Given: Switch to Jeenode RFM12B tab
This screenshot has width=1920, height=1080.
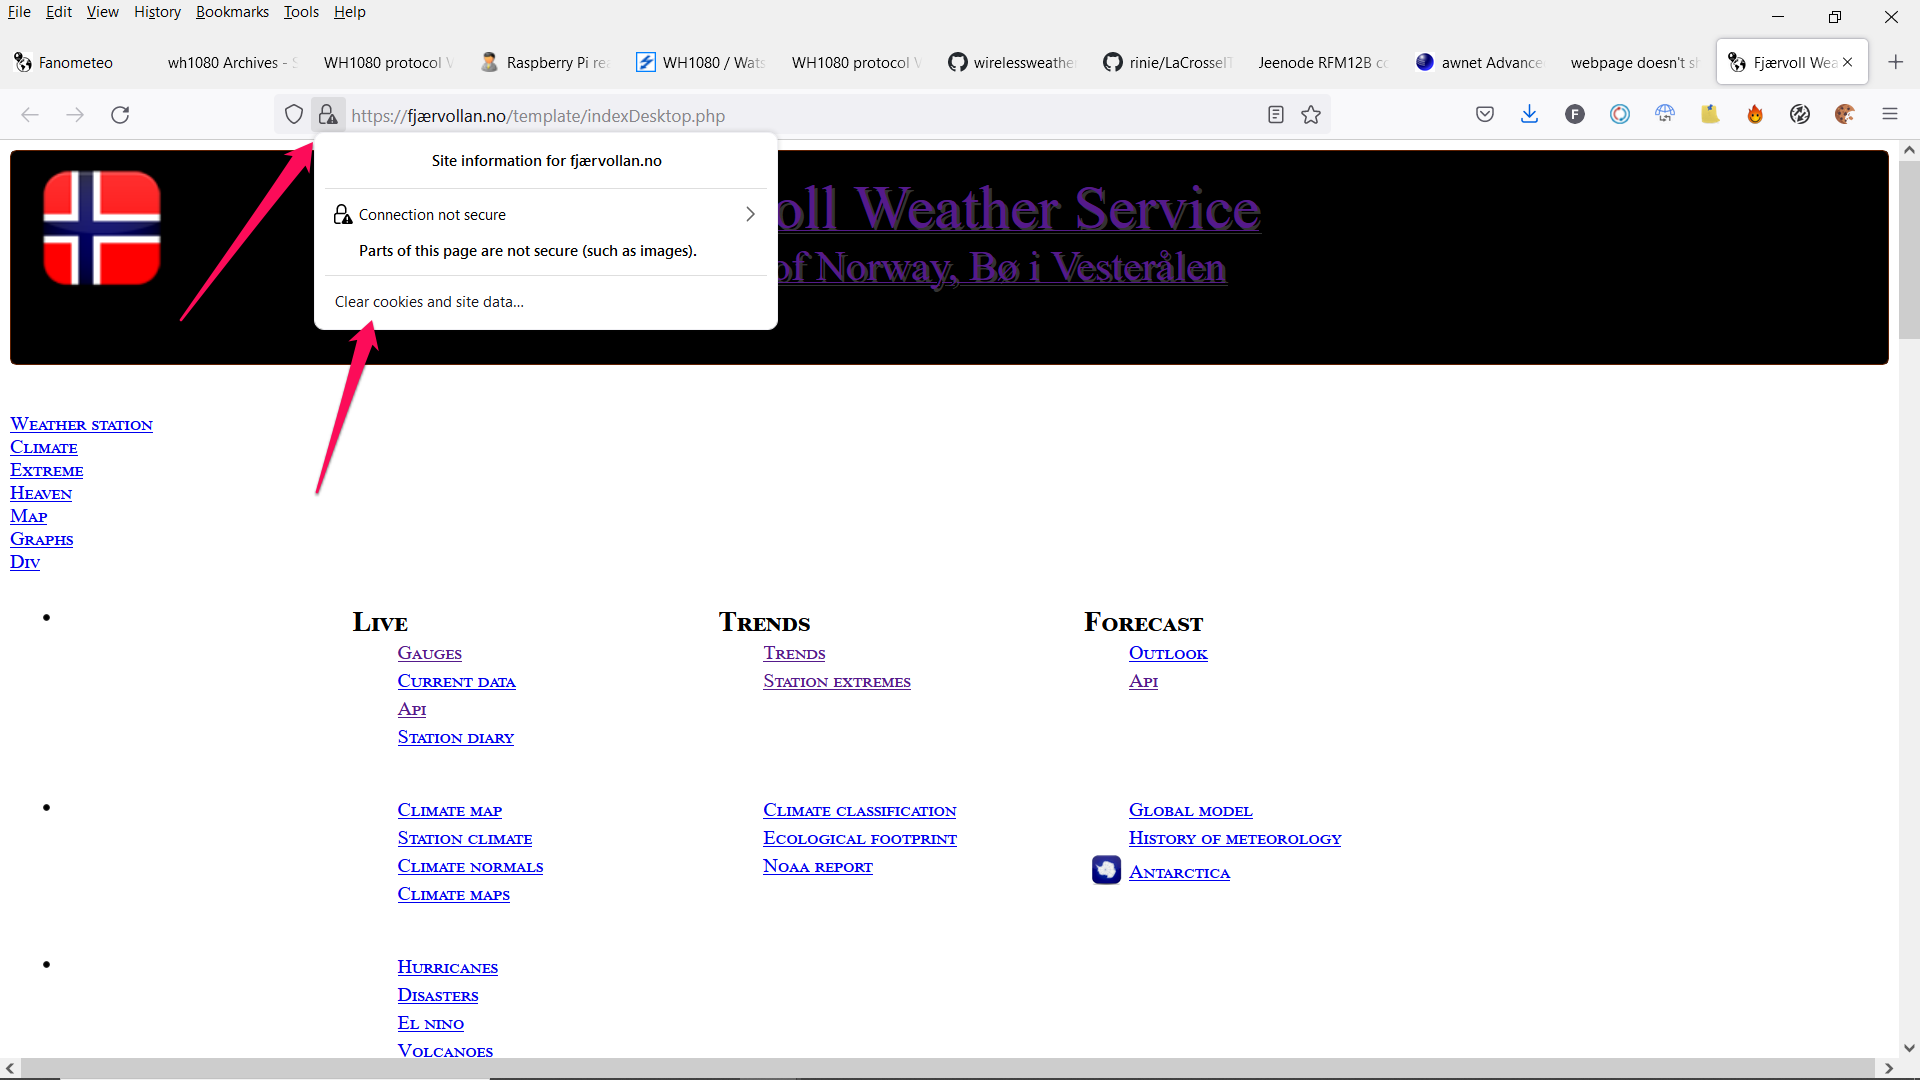Looking at the screenshot, I should (1323, 62).
